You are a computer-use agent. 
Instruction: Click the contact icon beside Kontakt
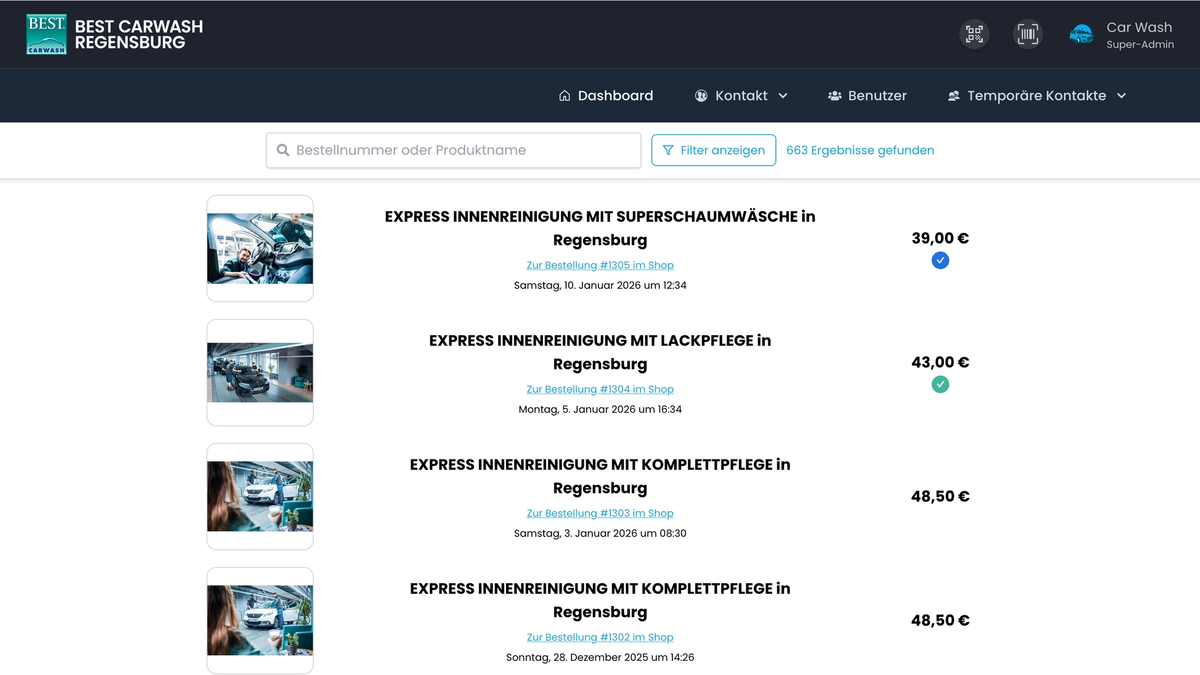tap(700, 95)
